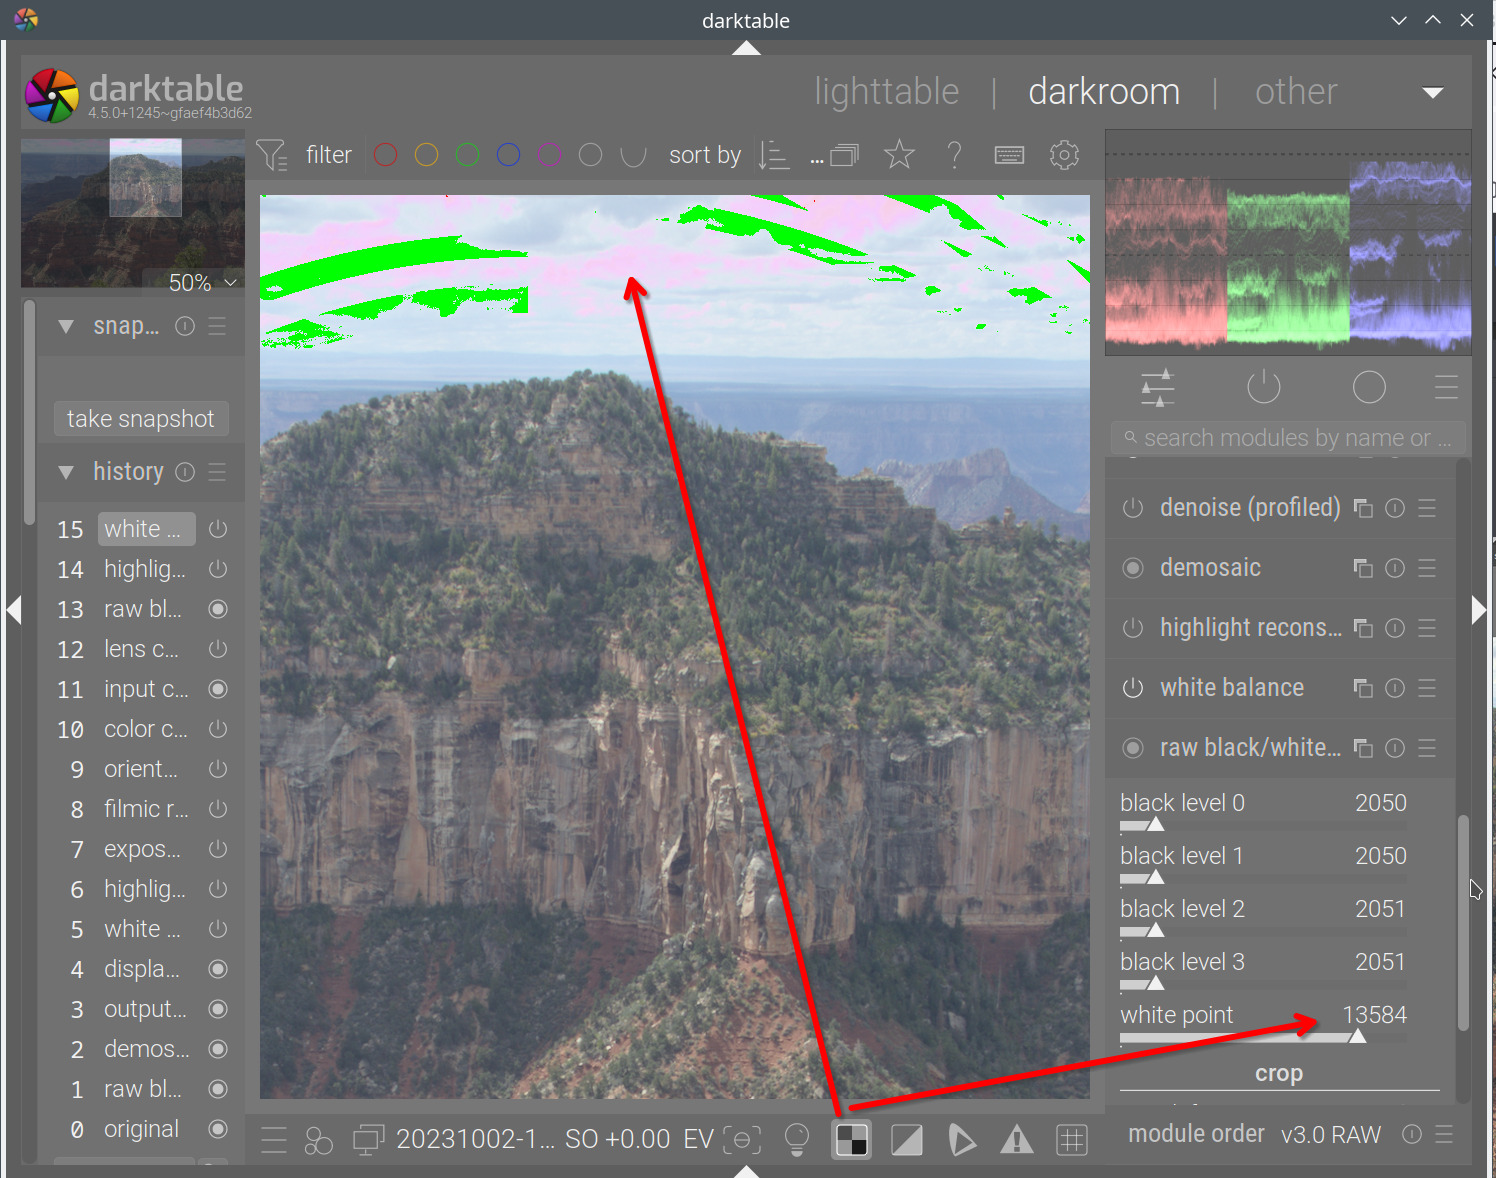The height and width of the screenshot is (1178, 1496).
Task: Collapse the history panel
Action: 66,471
